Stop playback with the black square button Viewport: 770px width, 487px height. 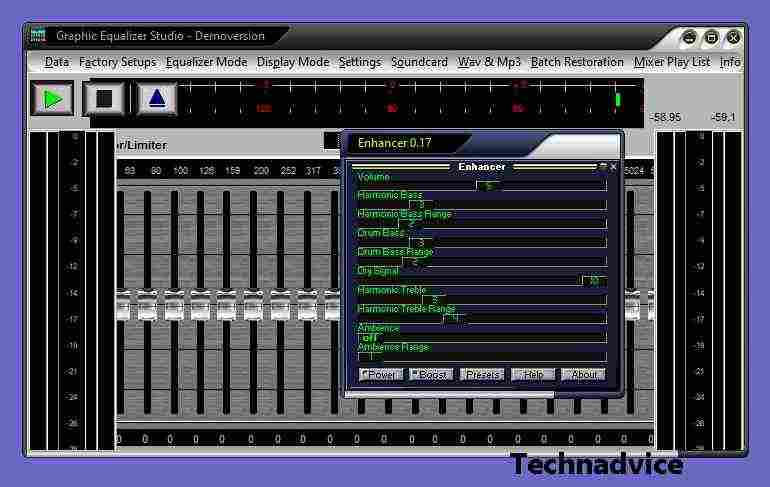click(x=104, y=99)
